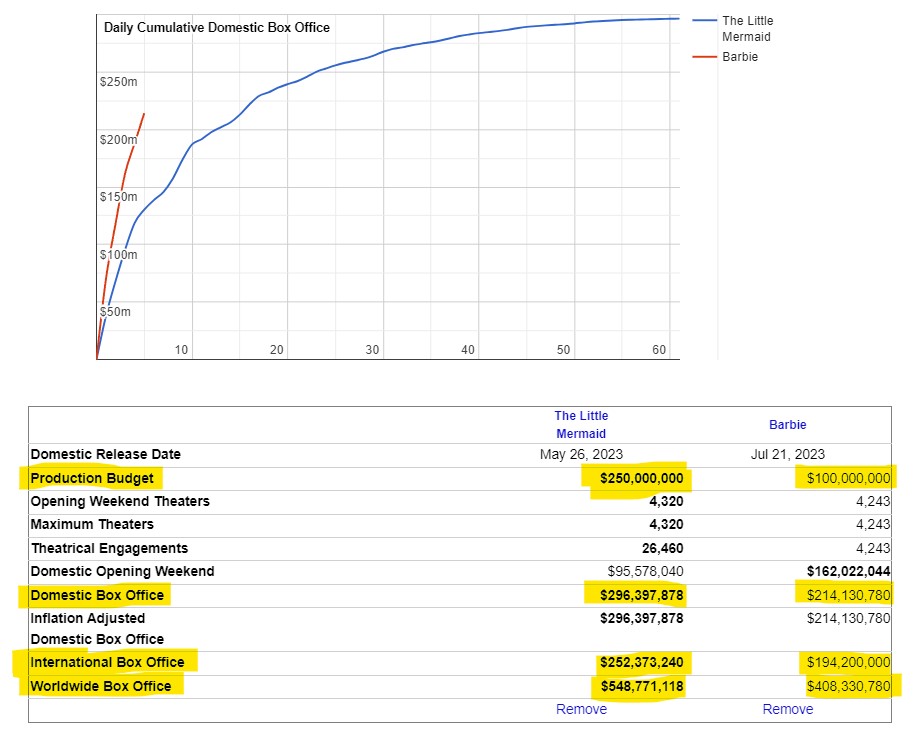914x733 pixels.
Task: Click the day 60 x-axis label
Action: pyautogui.click(x=659, y=349)
